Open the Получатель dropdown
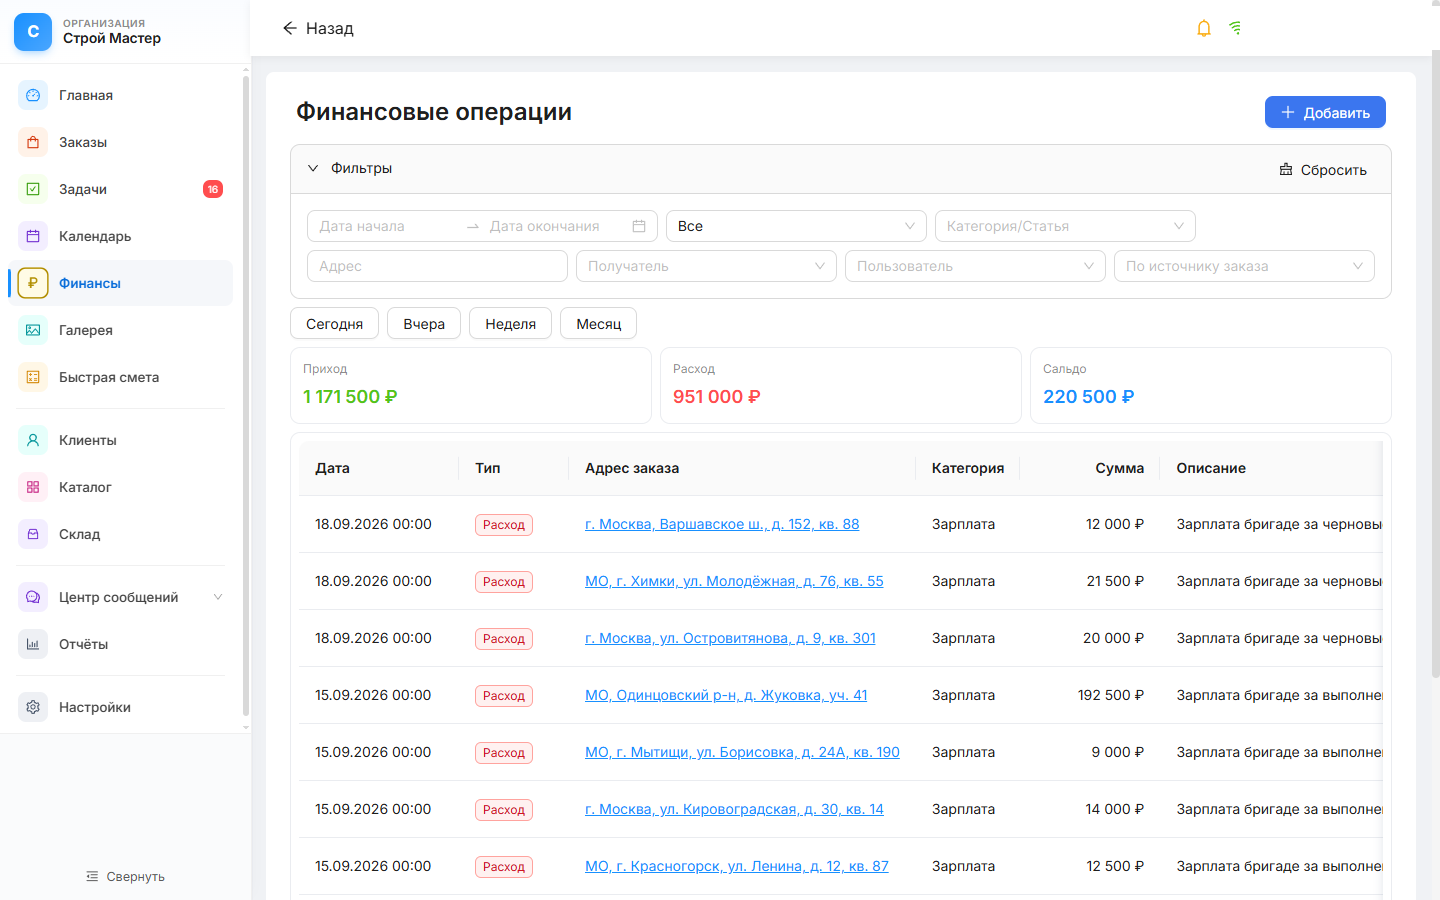 tap(706, 266)
